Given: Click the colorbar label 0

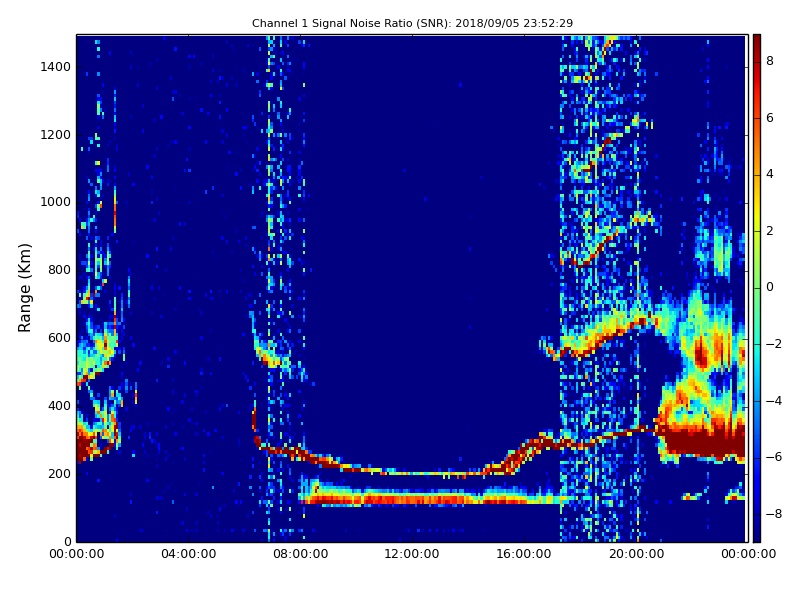Looking at the screenshot, I should pyautogui.click(x=770, y=287).
